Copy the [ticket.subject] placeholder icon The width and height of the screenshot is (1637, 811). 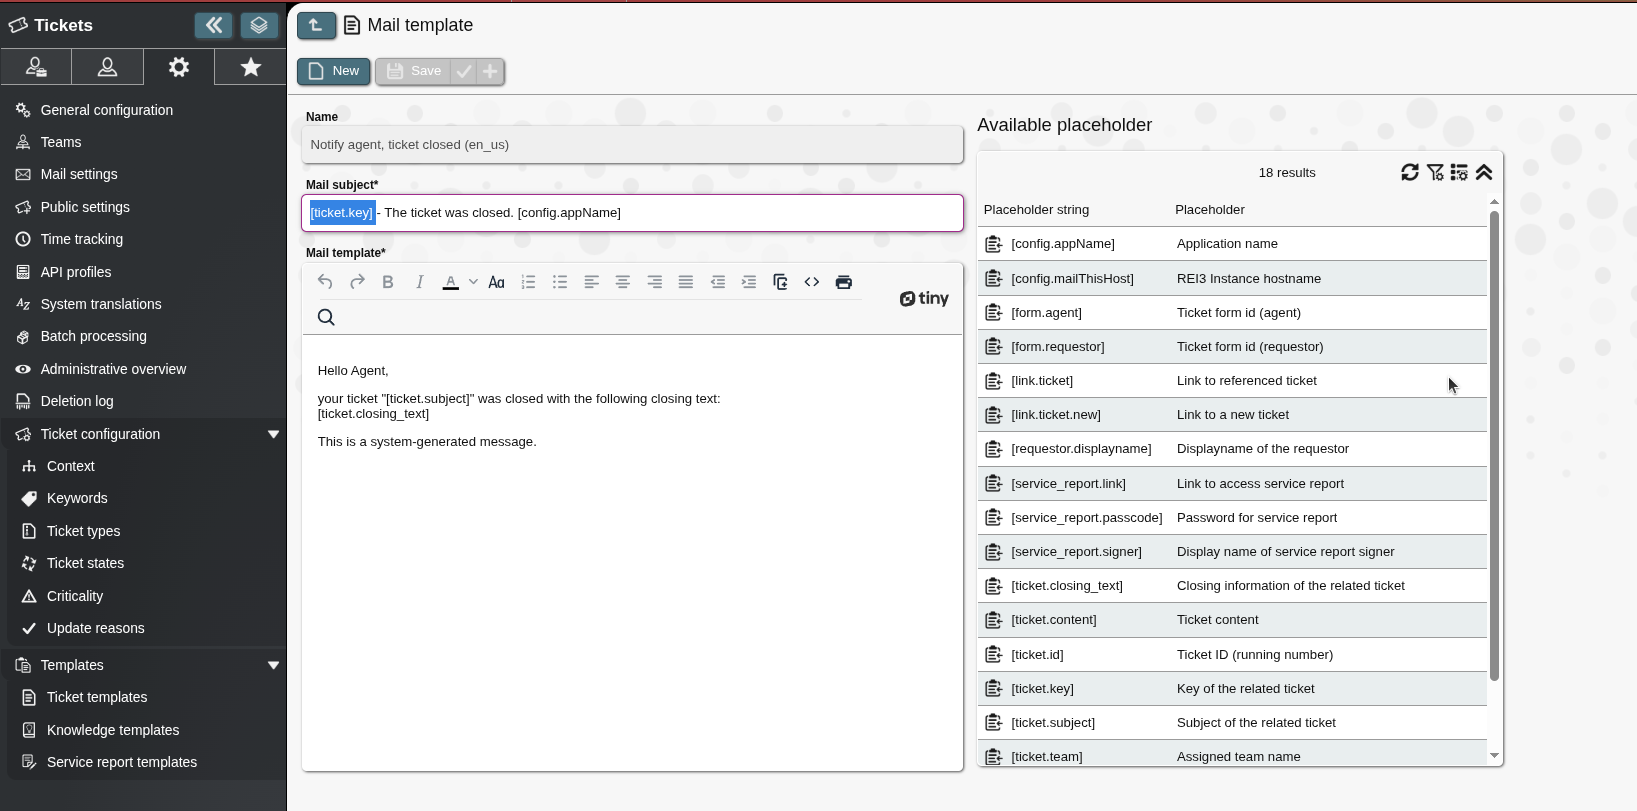click(993, 722)
